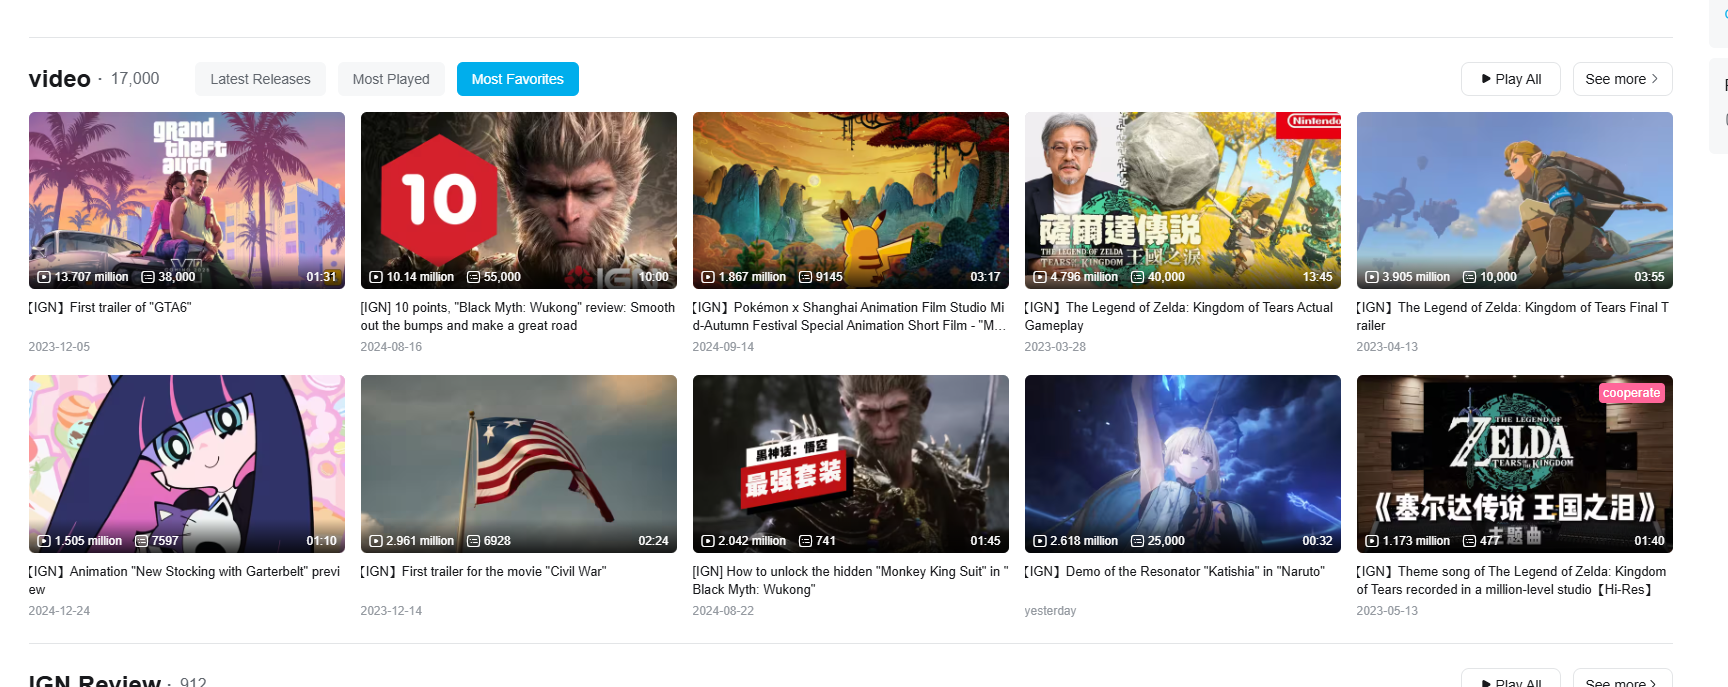The height and width of the screenshot is (687, 1728).
Task: Click the 40,000 comments icon
Action: click(1138, 277)
